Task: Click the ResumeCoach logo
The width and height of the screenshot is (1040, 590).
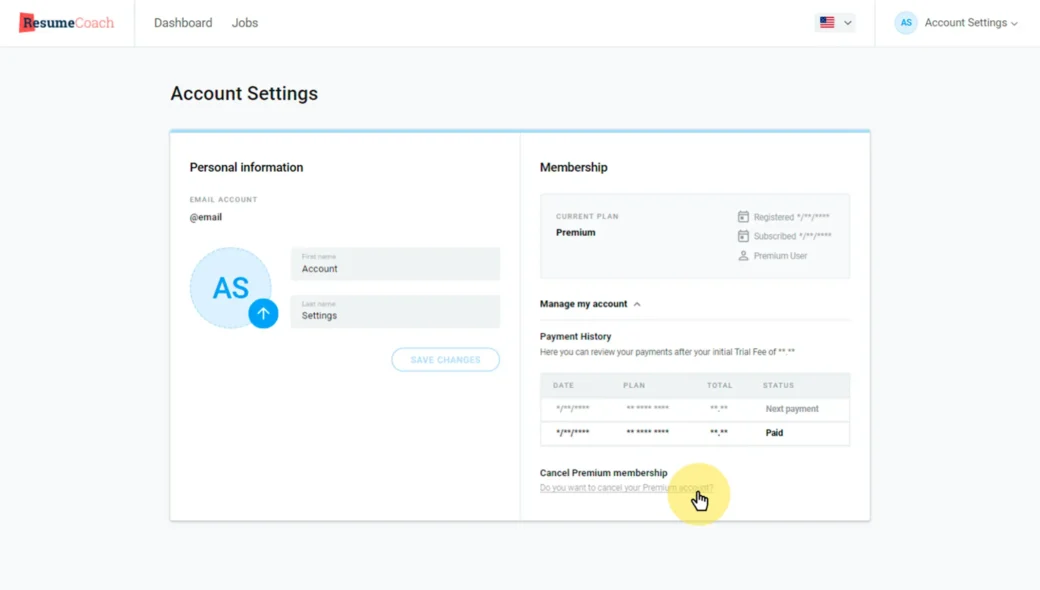Action: (67, 23)
